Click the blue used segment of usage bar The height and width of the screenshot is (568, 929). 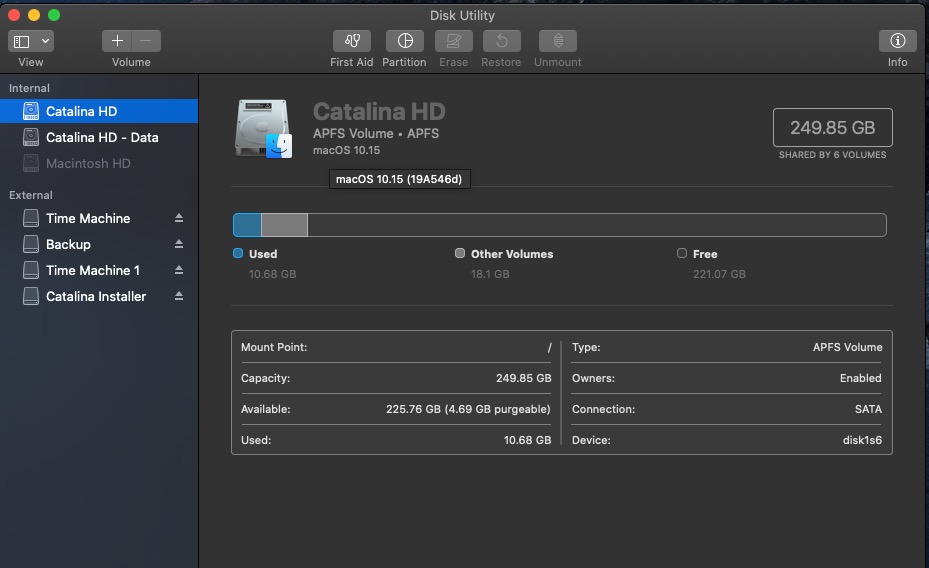click(247, 225)
